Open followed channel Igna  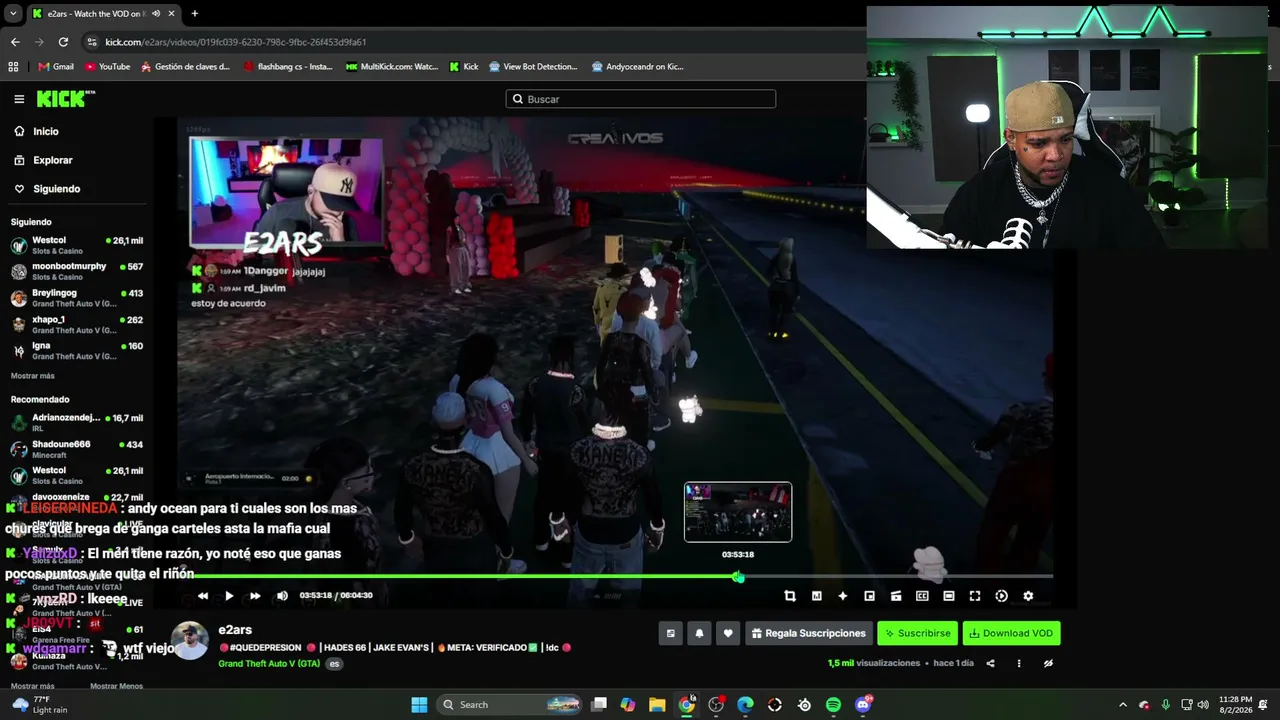point(77,350)
